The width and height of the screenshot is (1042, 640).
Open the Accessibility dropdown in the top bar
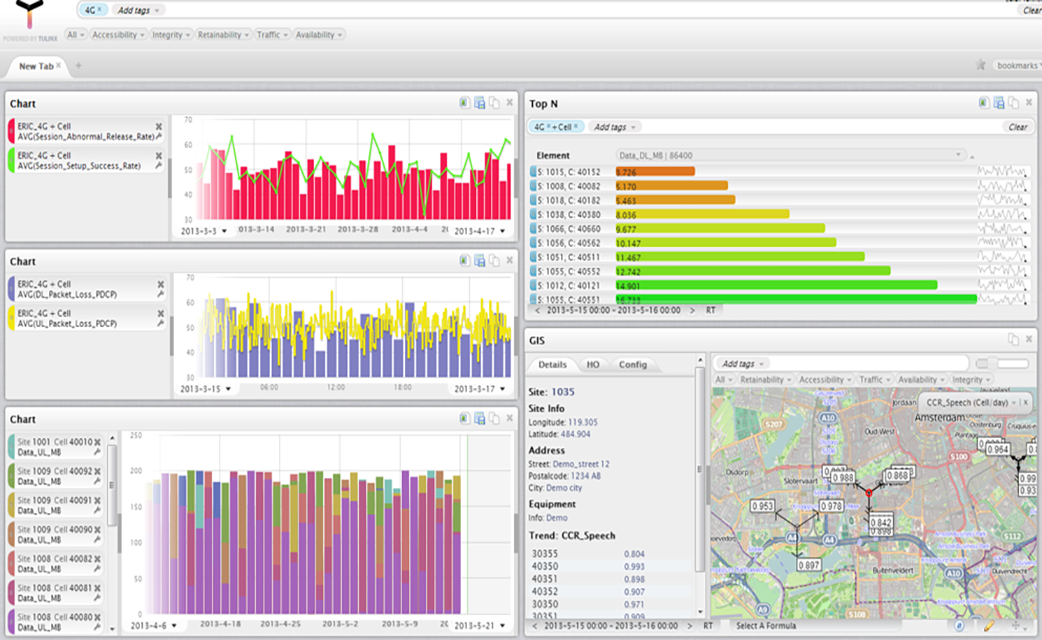118,35
